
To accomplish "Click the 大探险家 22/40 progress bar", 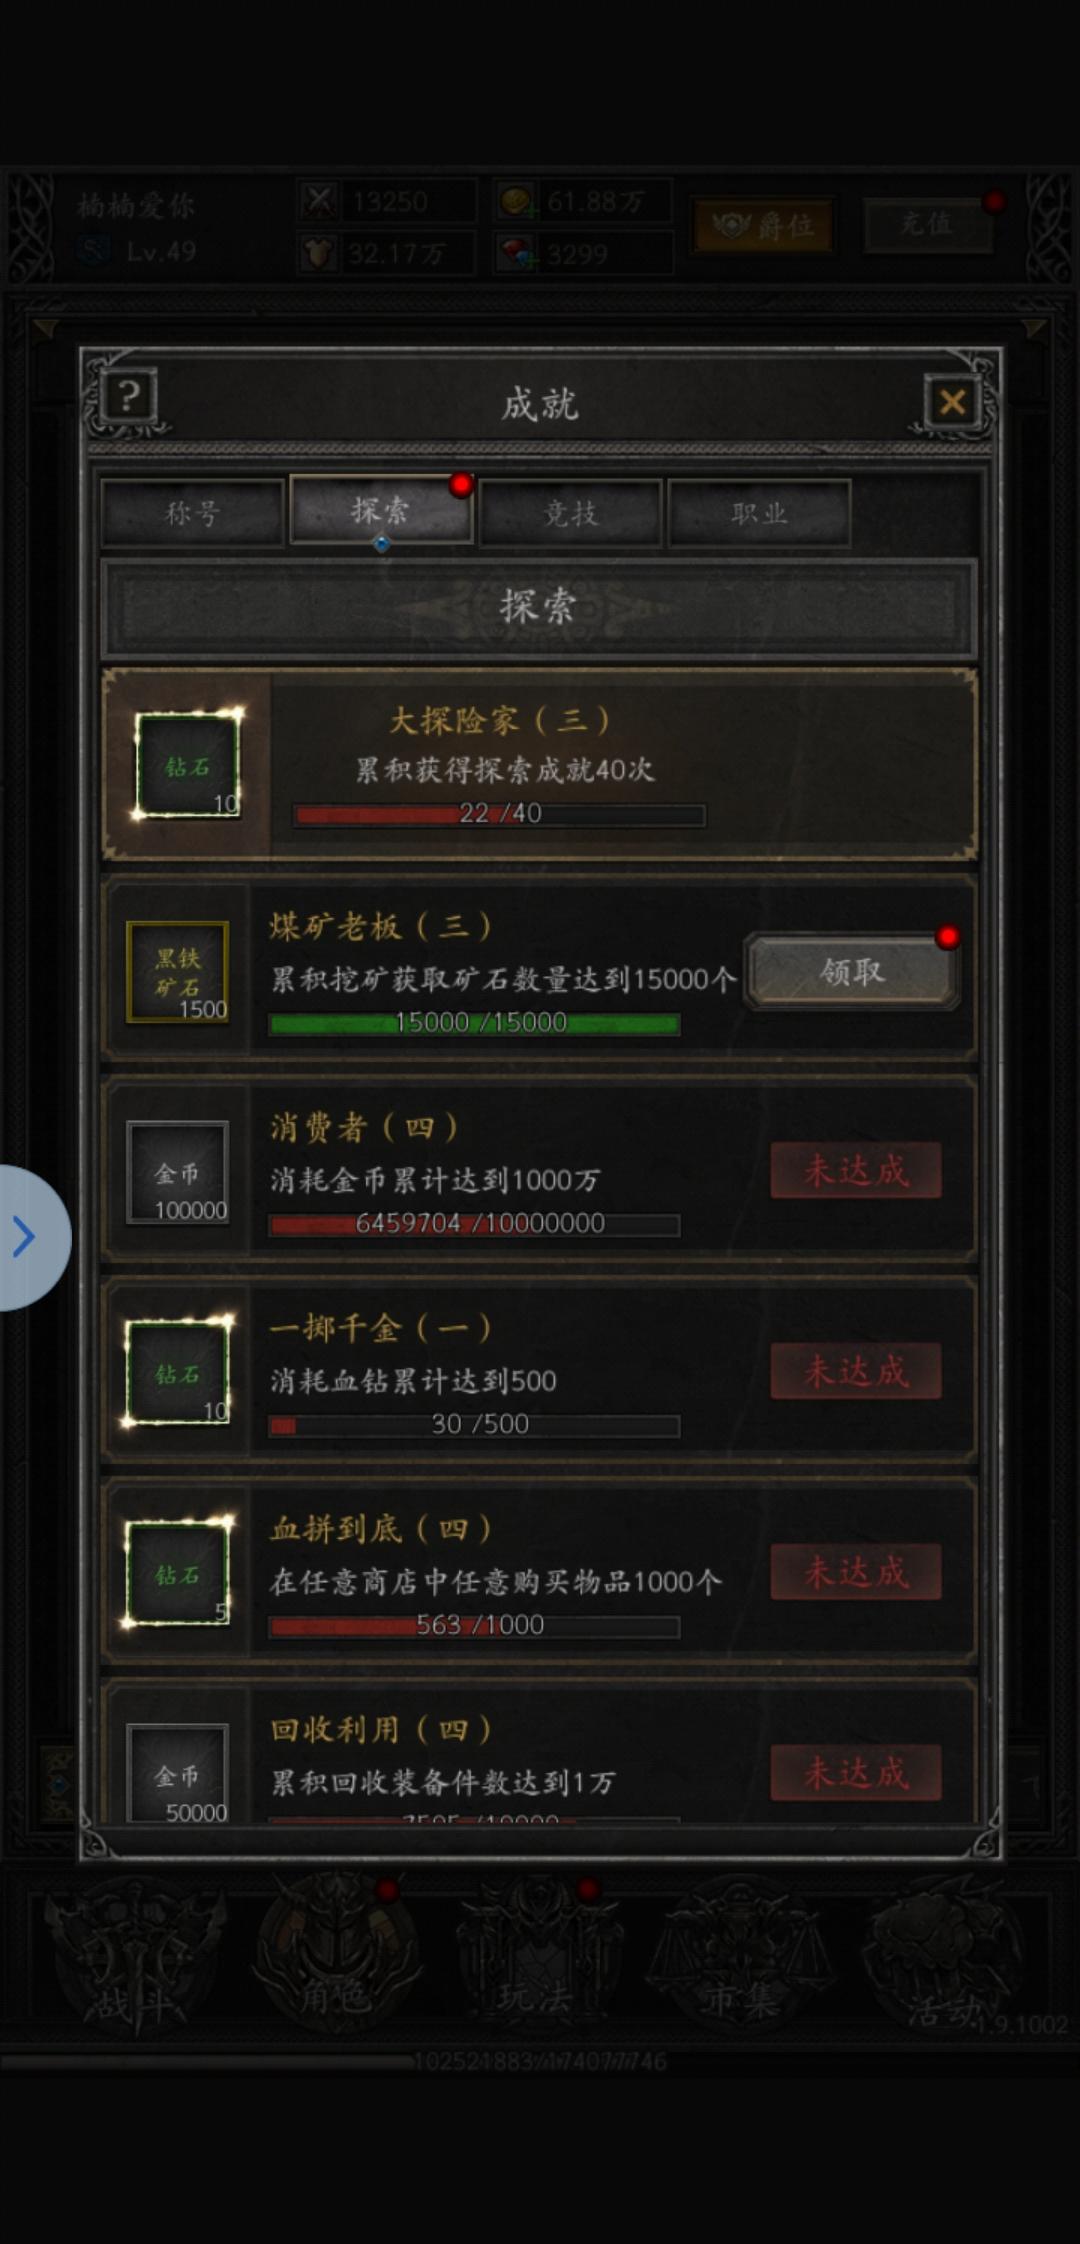I will (x=500, y=814).
